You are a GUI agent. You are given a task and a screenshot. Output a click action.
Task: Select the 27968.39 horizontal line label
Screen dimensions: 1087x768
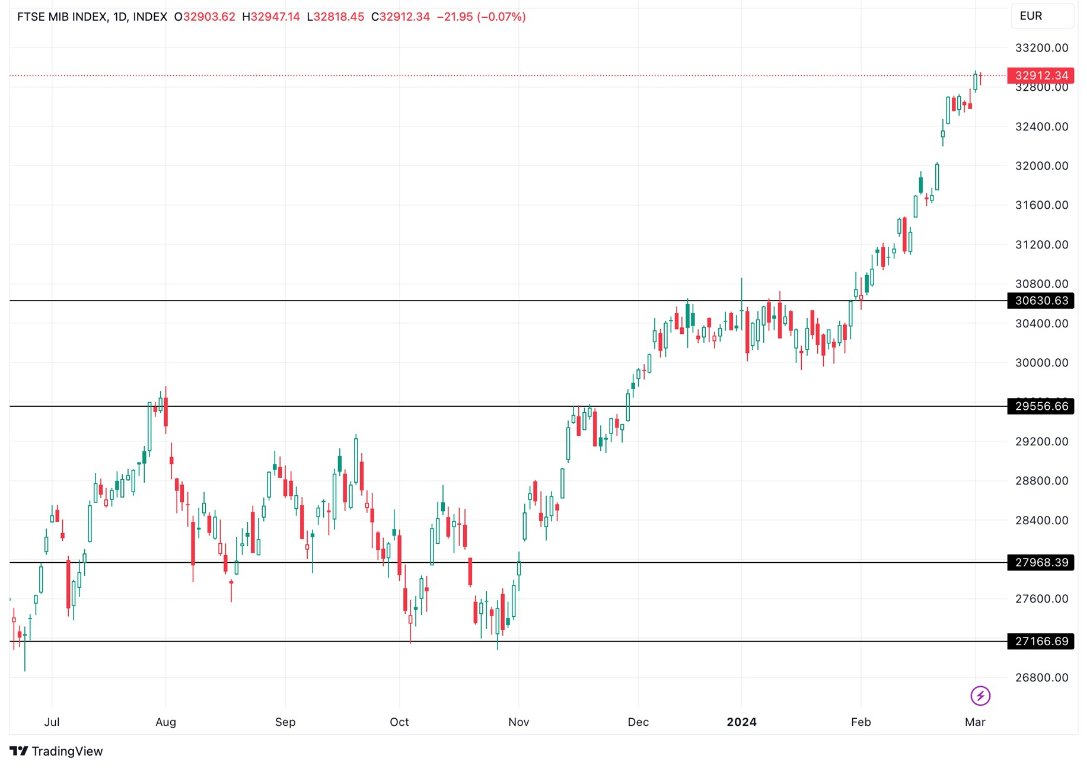point(1041,562)
